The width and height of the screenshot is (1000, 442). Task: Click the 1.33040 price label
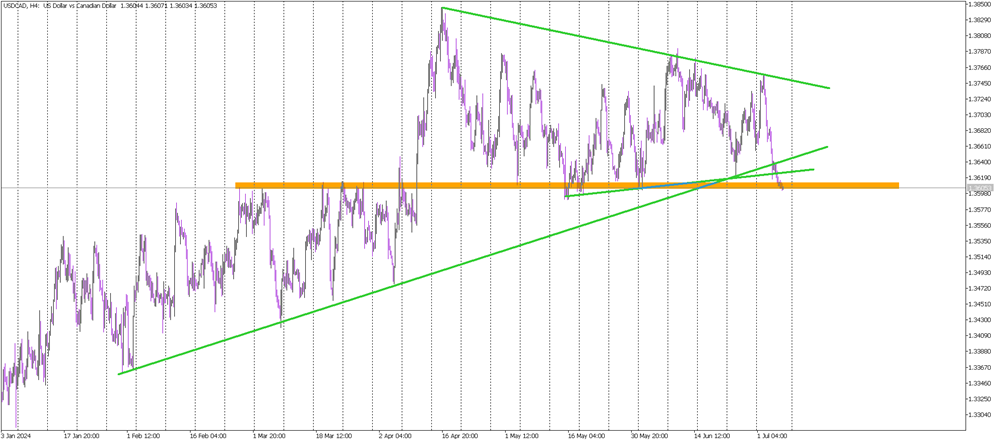[x=981, y=414]
